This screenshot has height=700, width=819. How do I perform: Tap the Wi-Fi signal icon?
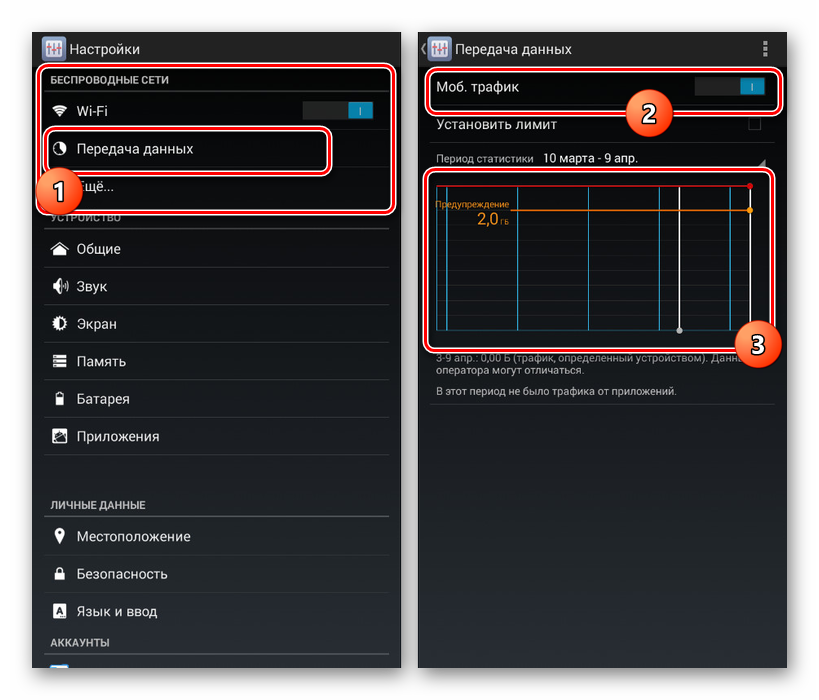59,111
